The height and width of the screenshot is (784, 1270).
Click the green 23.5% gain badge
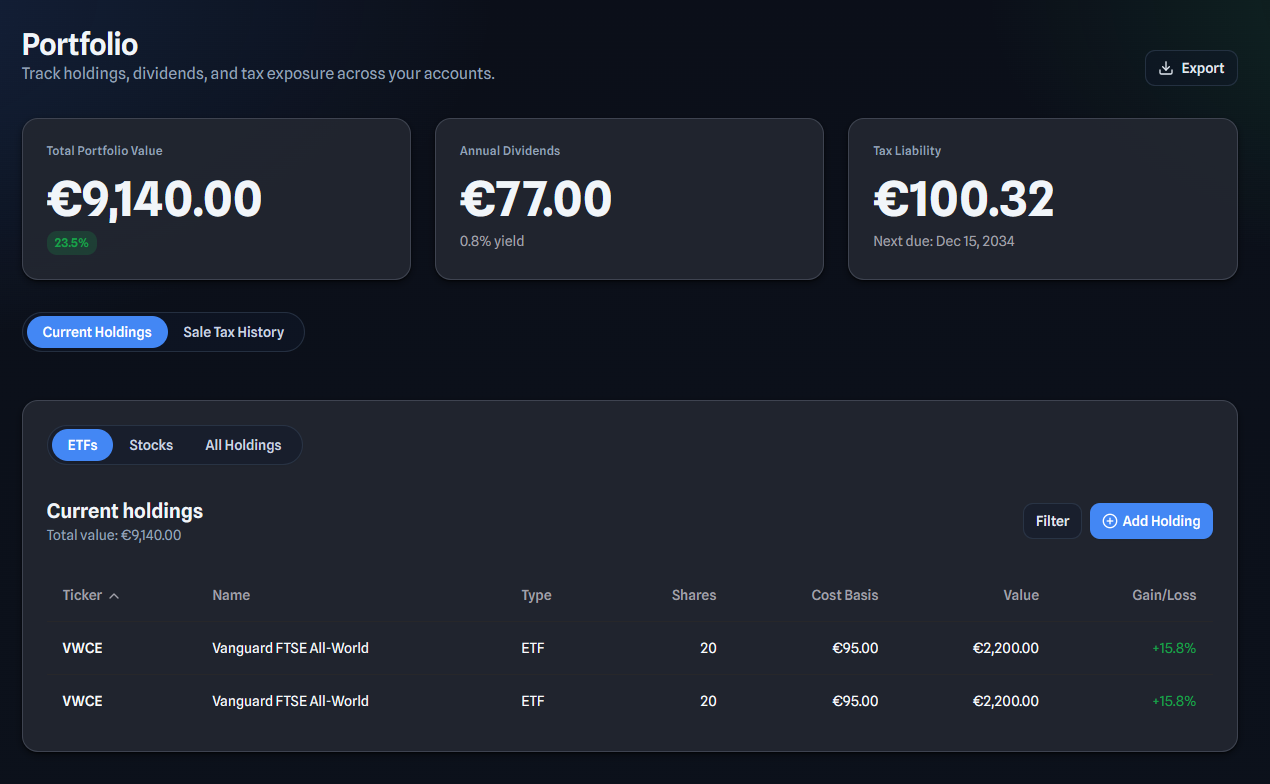(71, 242)
